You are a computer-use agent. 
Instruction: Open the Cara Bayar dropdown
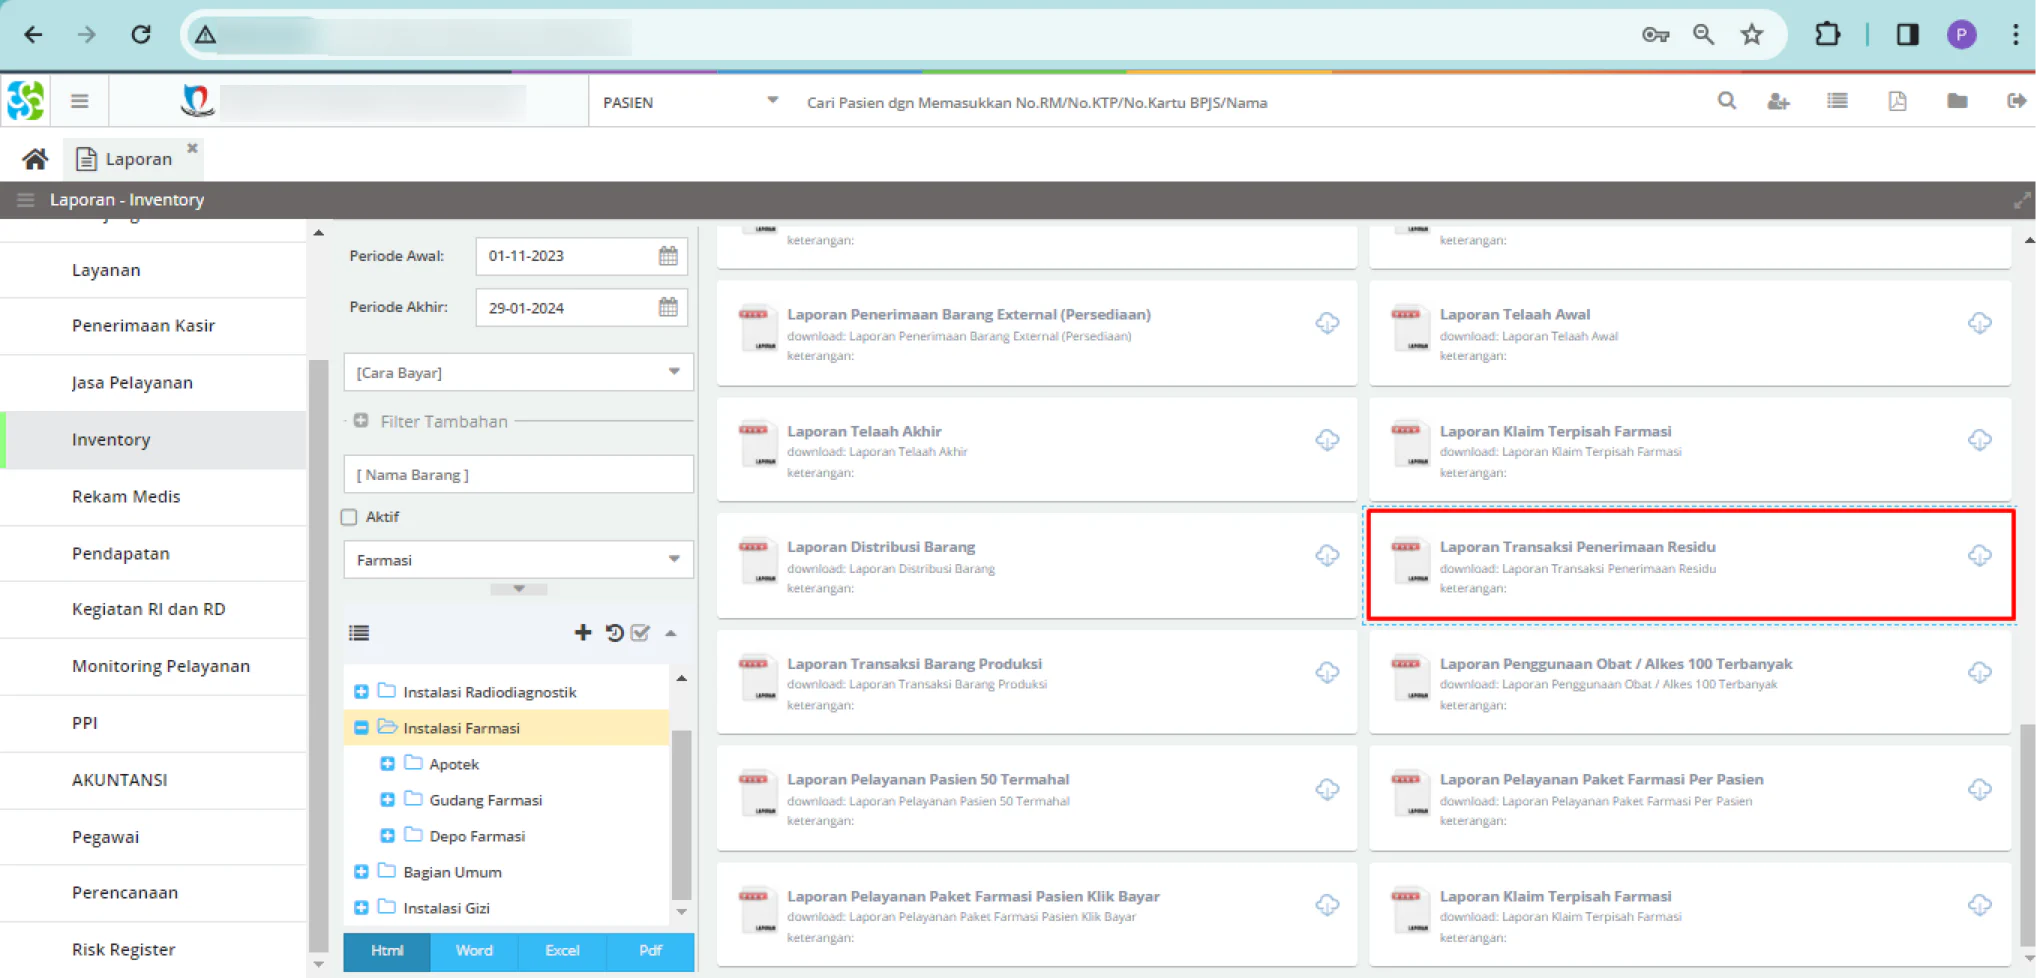pyautogui.click(x=518, y=372)
